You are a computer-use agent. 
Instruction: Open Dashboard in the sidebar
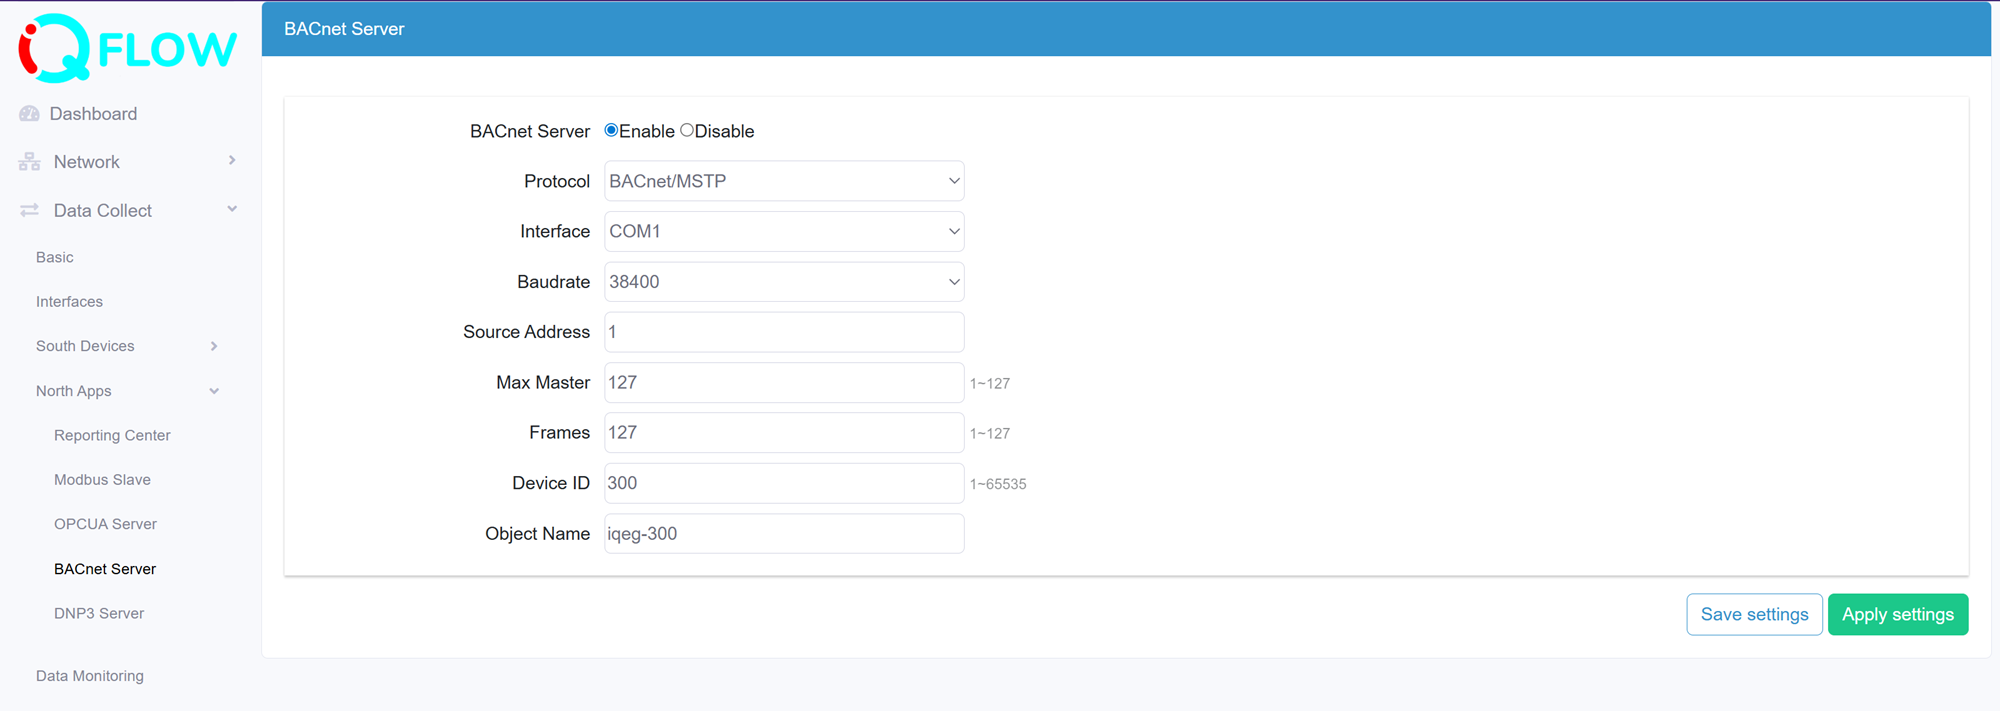93,114
